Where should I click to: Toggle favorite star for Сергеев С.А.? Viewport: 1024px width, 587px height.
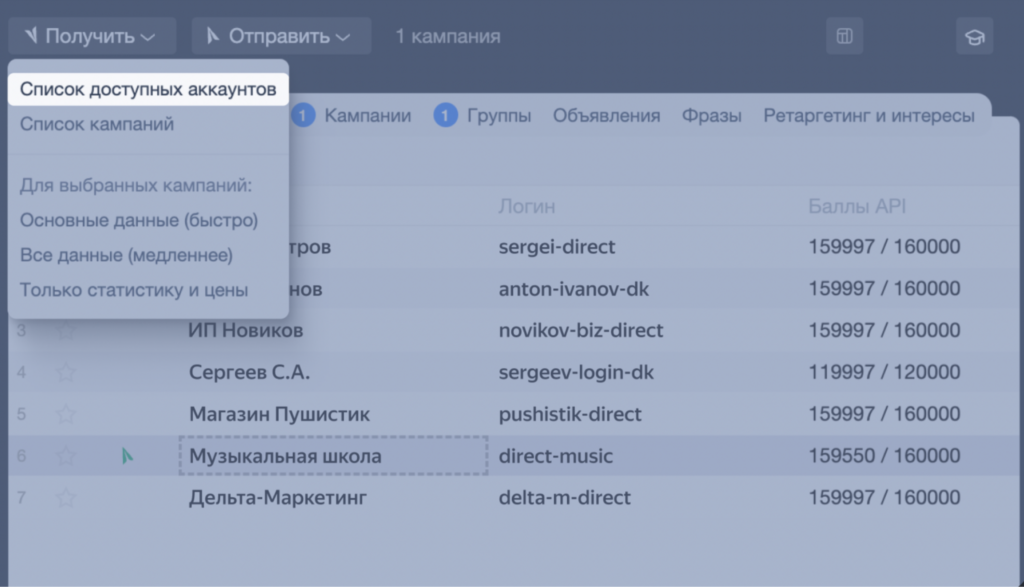66,372
